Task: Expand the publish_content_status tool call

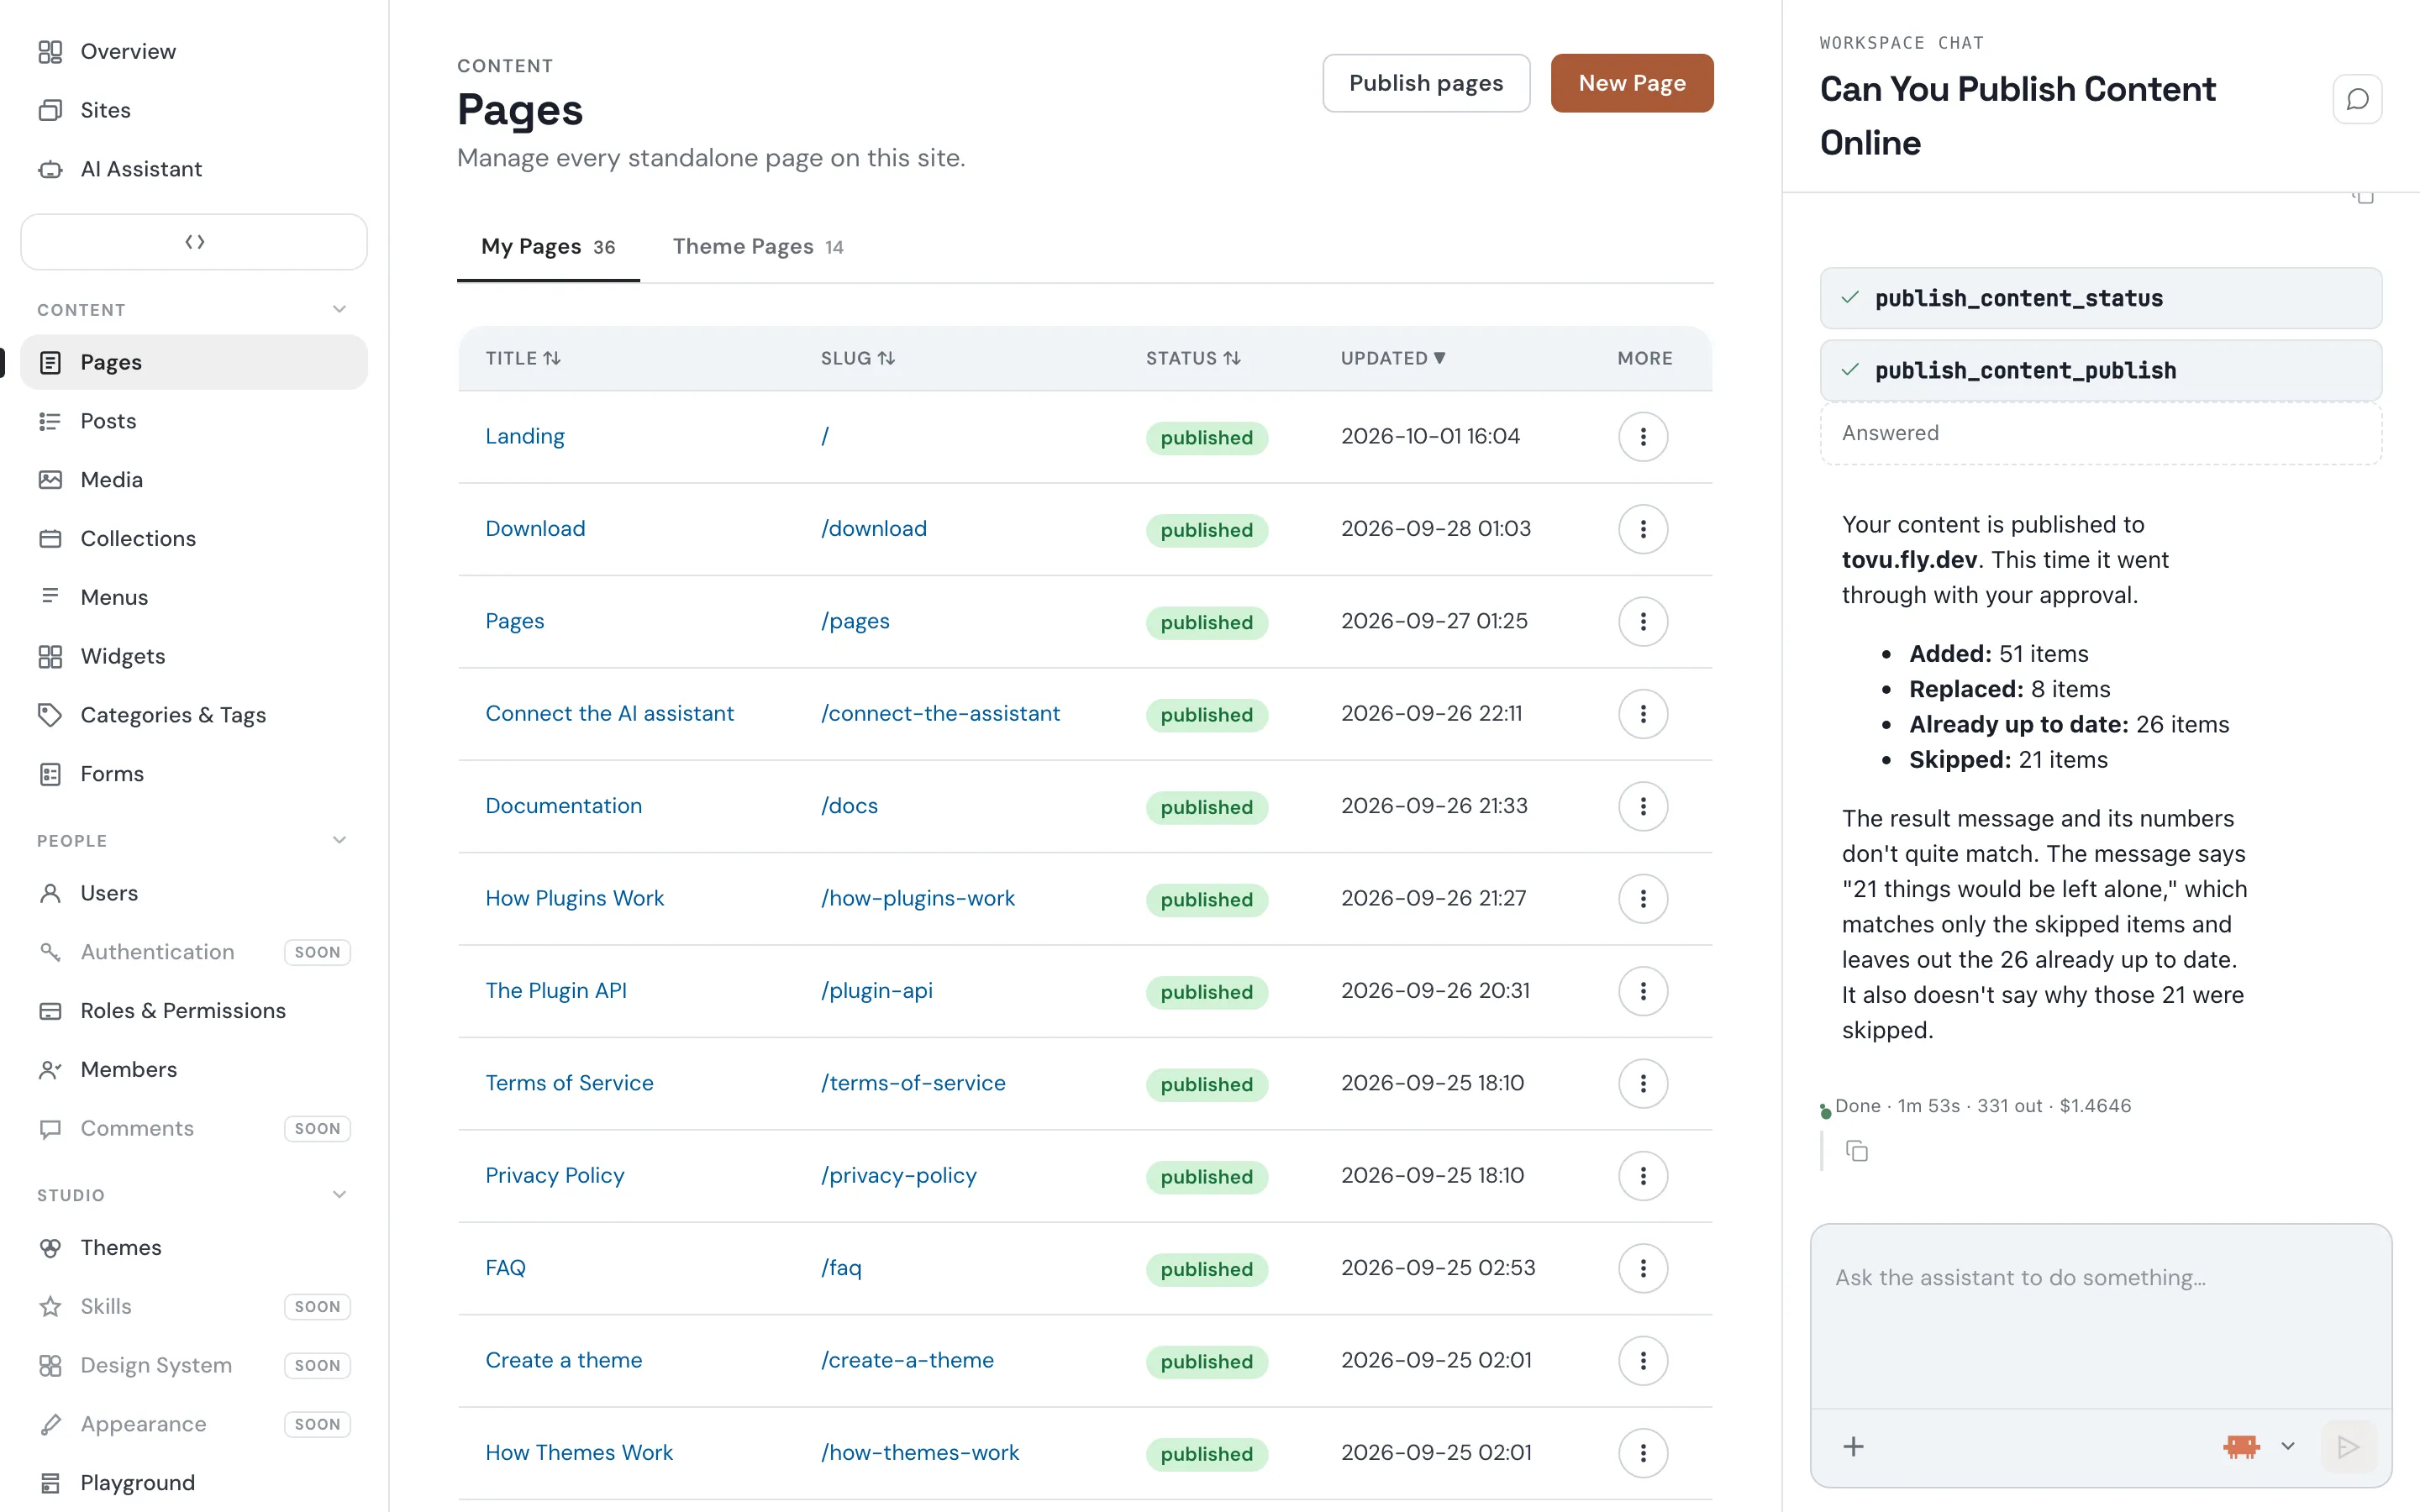Action: point(2100,298)
